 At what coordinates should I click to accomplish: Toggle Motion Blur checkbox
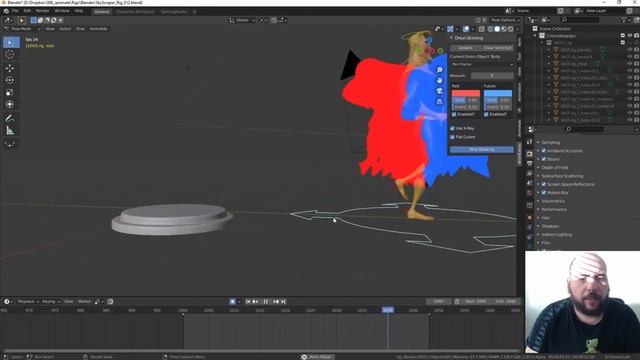[544, 193]
